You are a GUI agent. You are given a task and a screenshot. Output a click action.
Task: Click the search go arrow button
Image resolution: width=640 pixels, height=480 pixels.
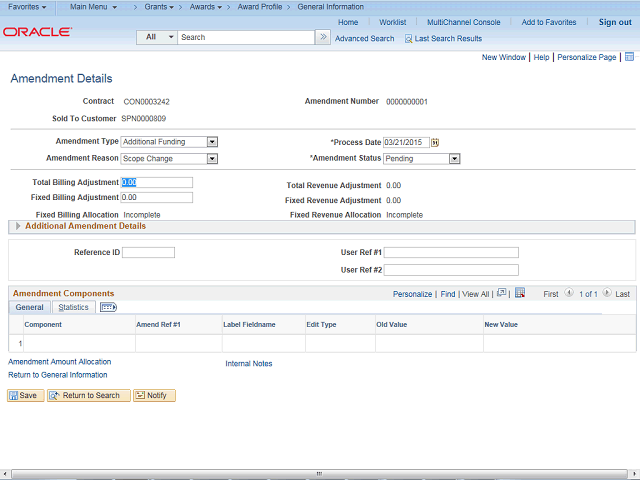point(322,37)
